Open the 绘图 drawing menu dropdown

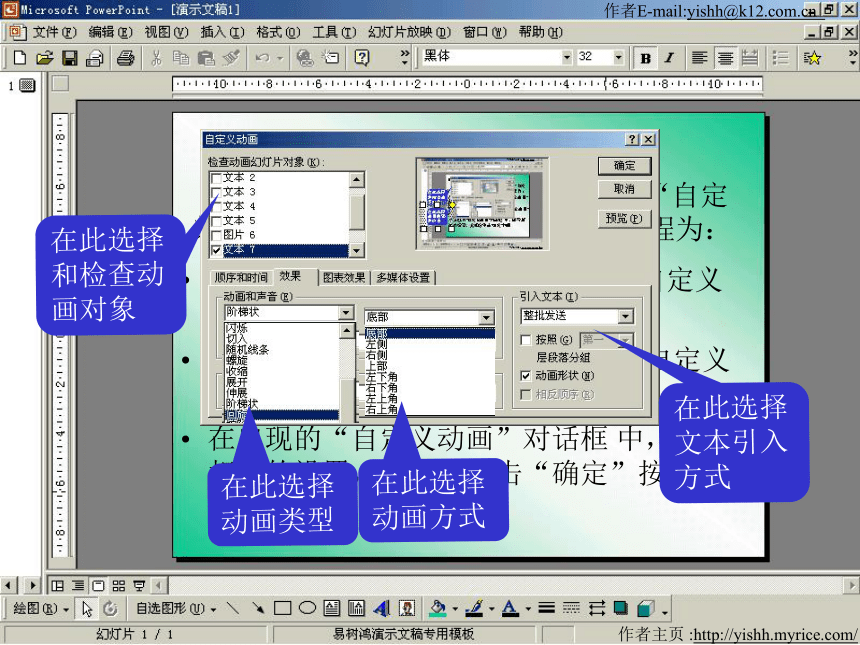pyautogui.click(x=41, y=608)
